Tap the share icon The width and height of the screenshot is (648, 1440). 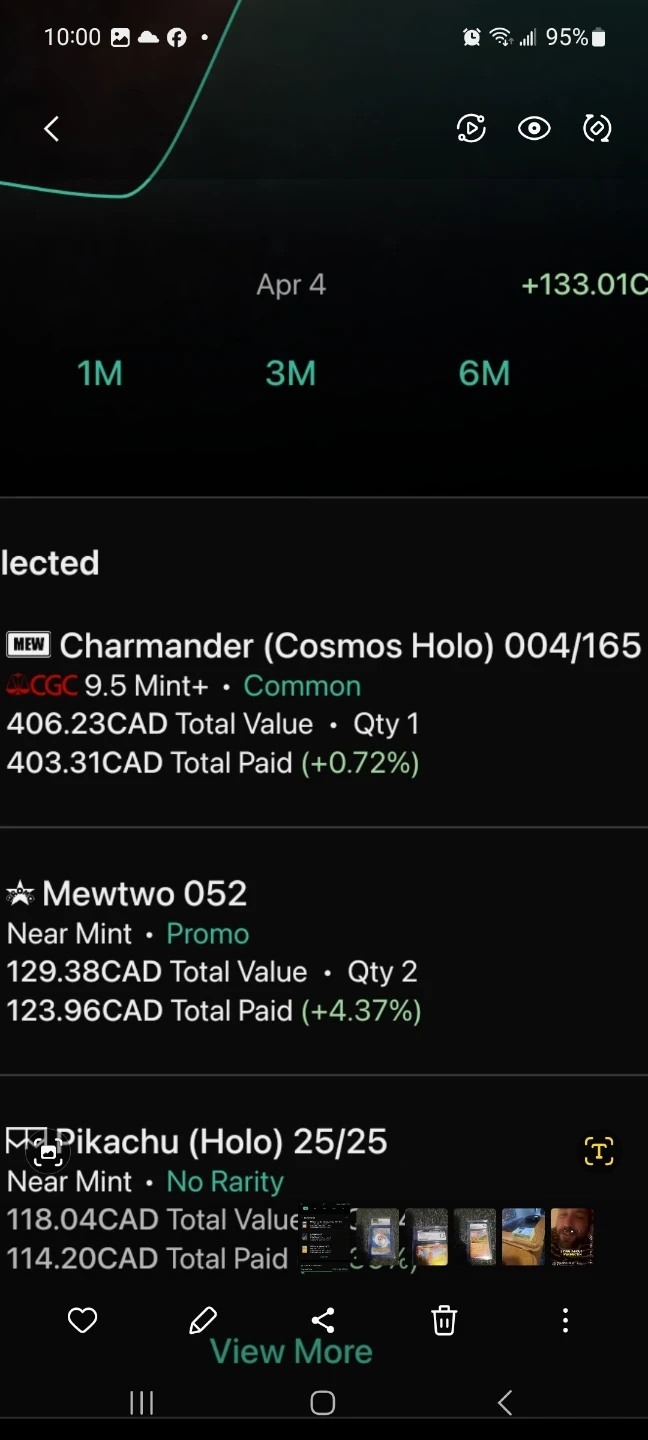pos(323,1321)
